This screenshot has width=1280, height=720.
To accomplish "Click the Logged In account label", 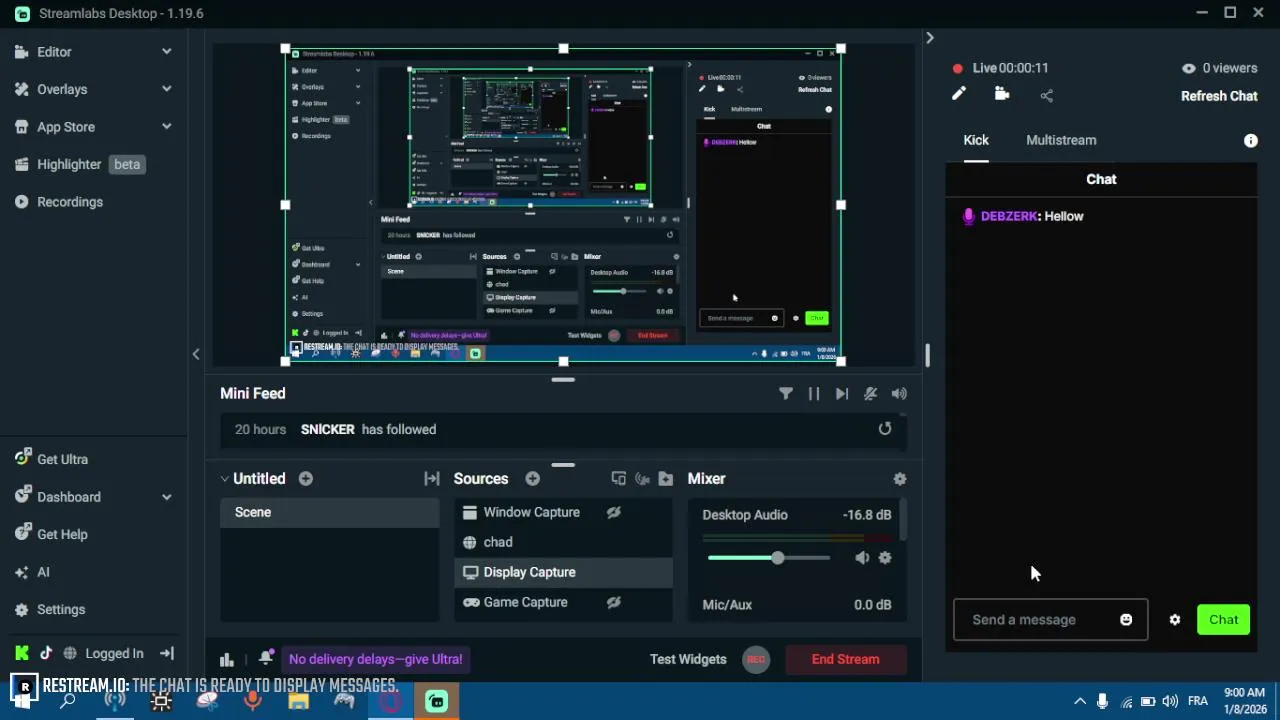I will (x=114, y=653).
